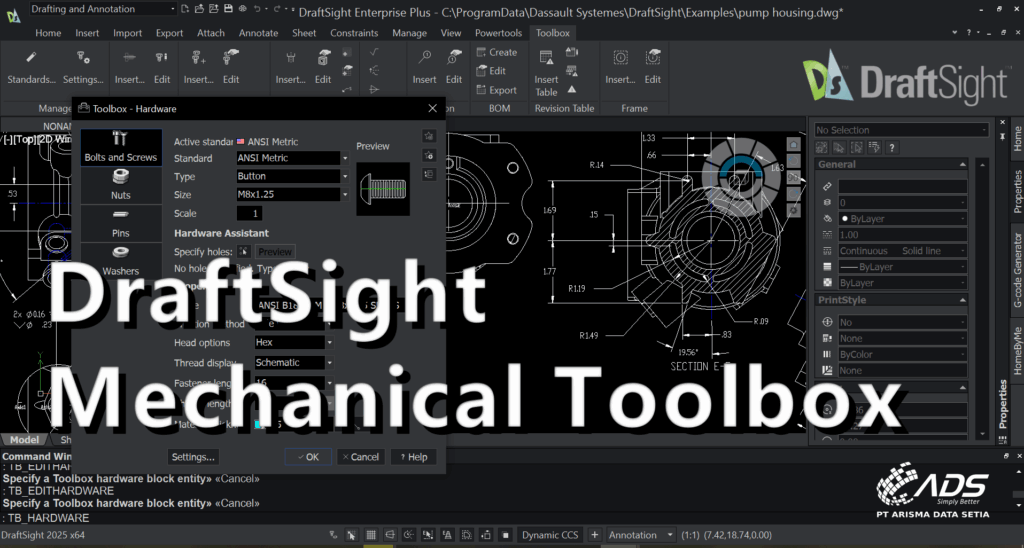The image size is (1024, 548).
Task: Click Settings... in the Hardware dialog
Action: (193, 457)
